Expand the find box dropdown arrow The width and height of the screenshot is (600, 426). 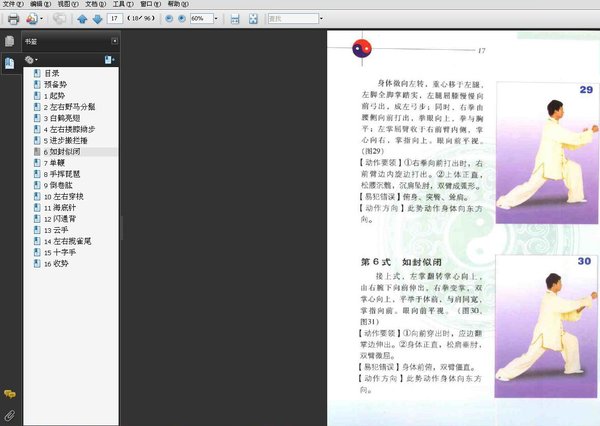click(x=321, y=18)
